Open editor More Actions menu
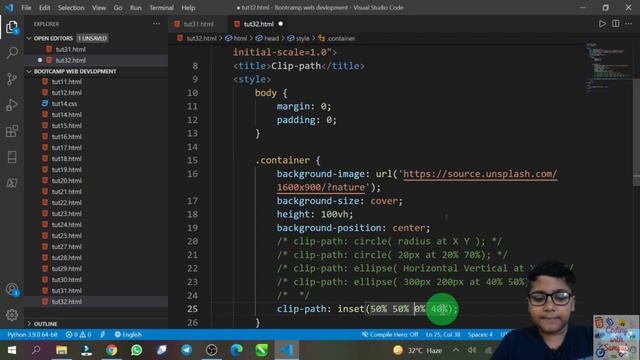The image size is (640, 360). (629, 24)
